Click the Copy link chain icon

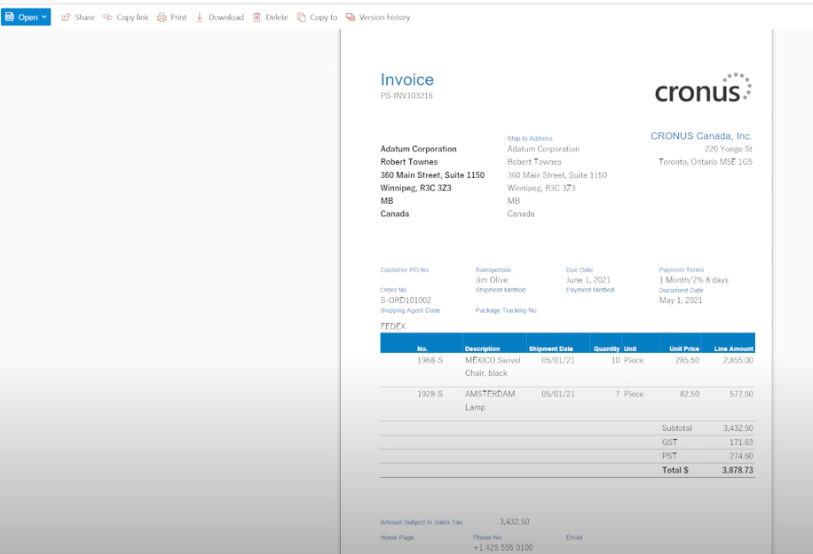pos(108,17)
